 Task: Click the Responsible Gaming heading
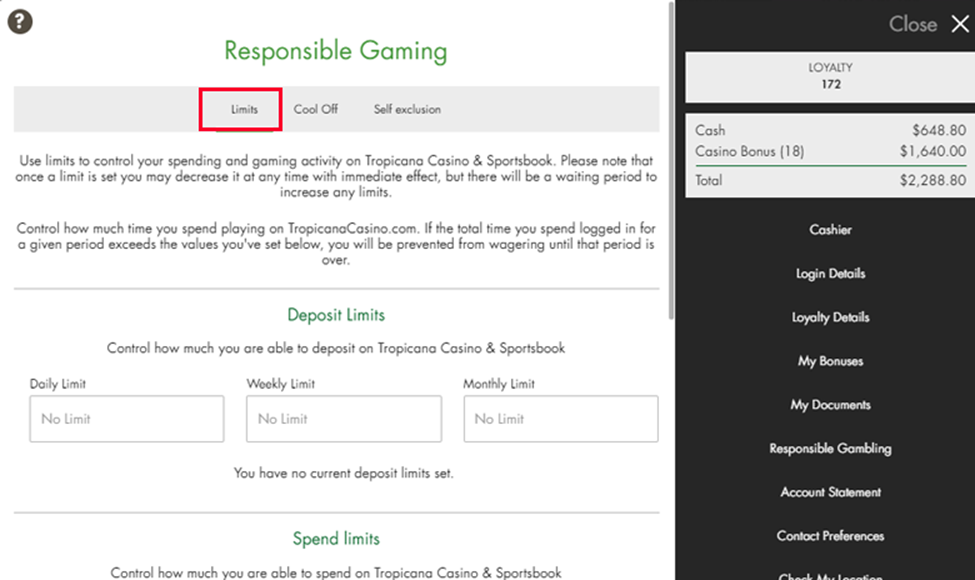point(336,51)
